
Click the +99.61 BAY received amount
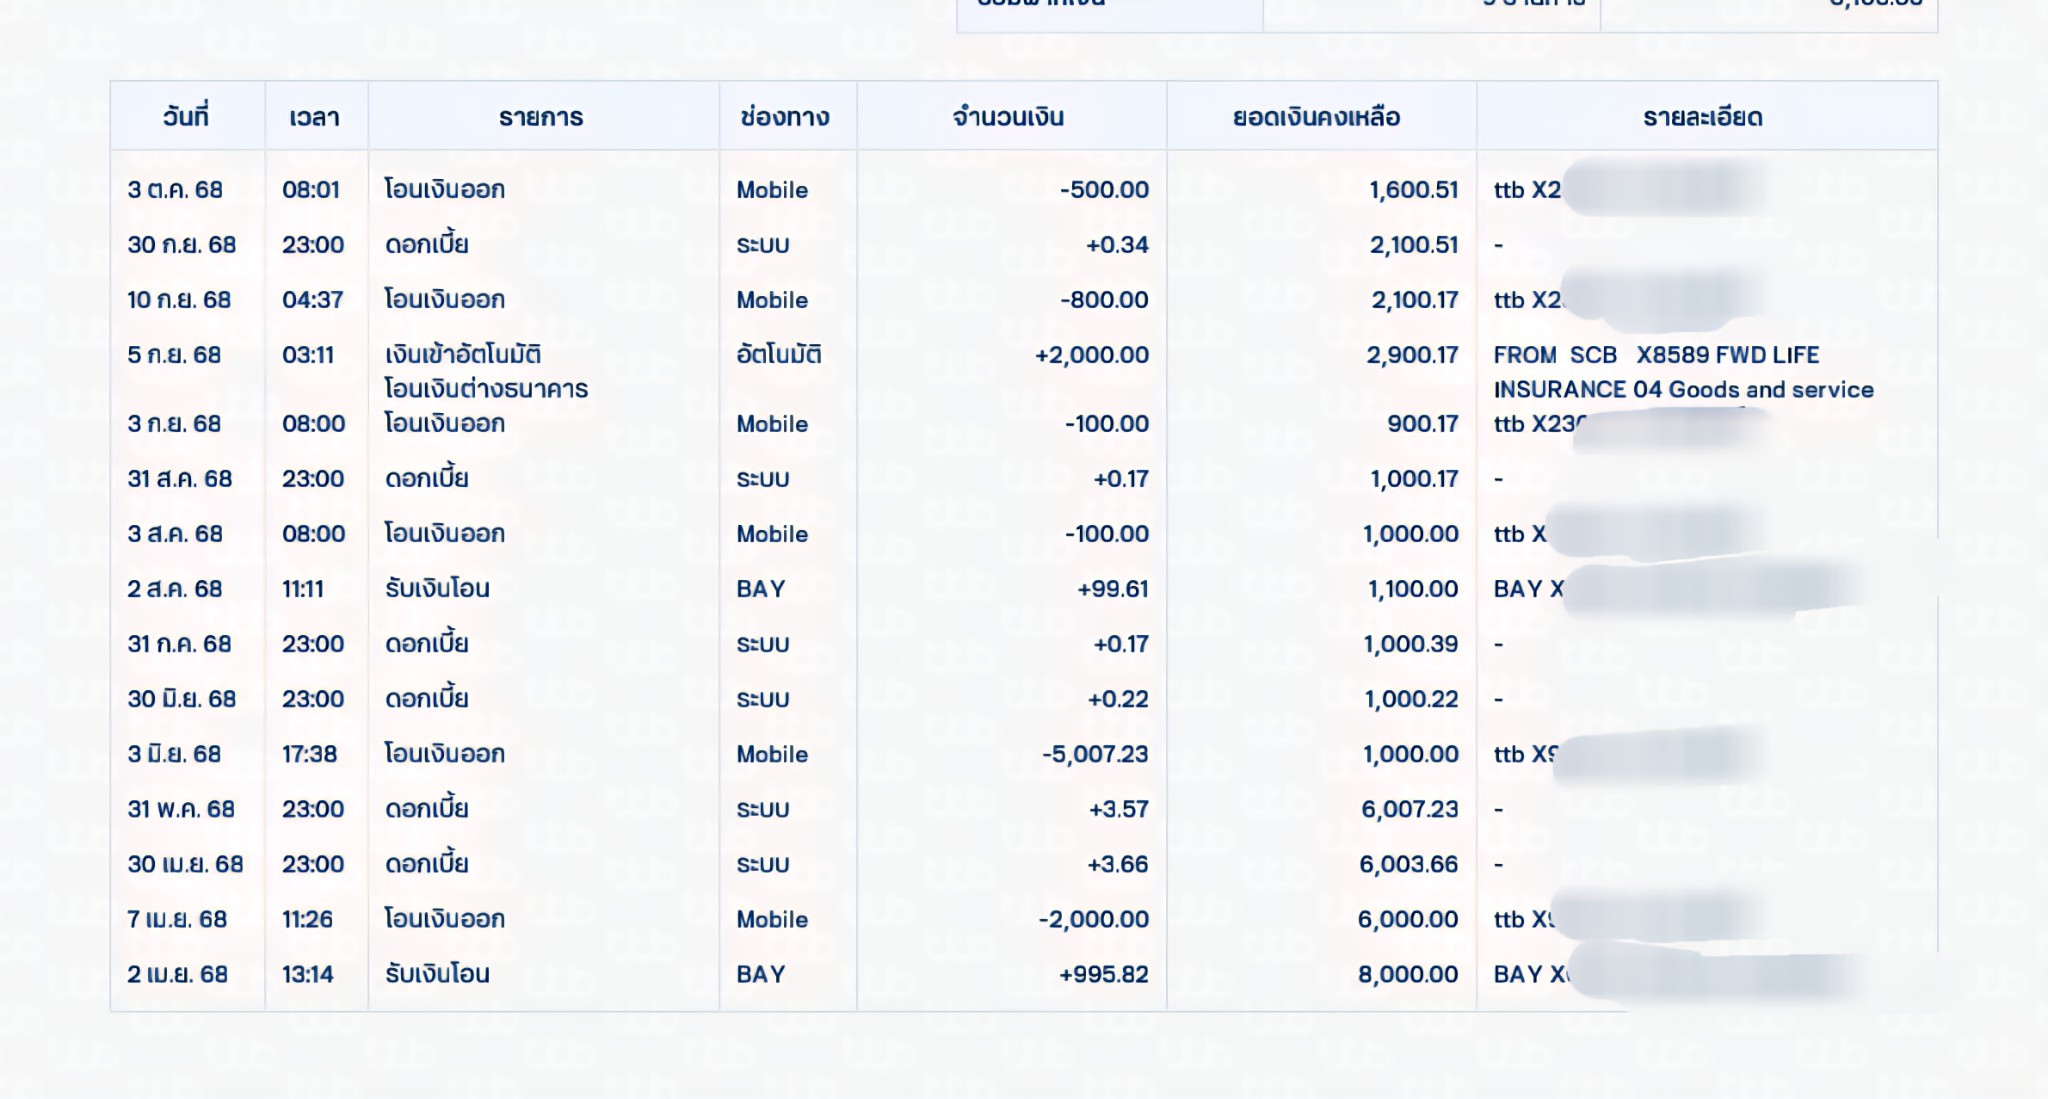click(x=1112, y=589)
